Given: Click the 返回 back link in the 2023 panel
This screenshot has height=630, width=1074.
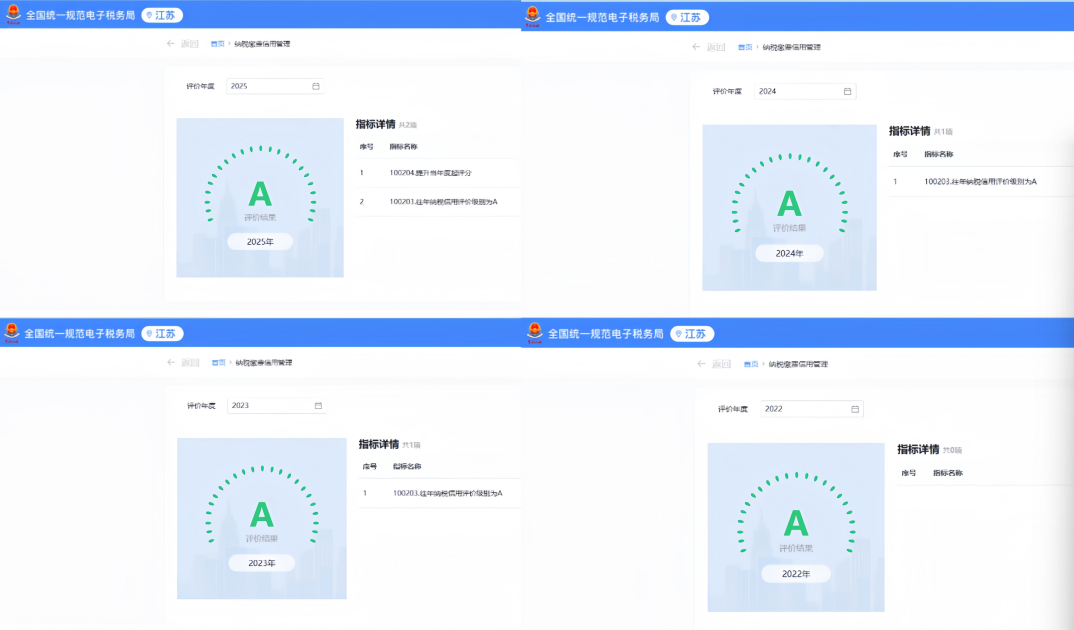Looking at the screenshot, I should (x=190, y=362).
